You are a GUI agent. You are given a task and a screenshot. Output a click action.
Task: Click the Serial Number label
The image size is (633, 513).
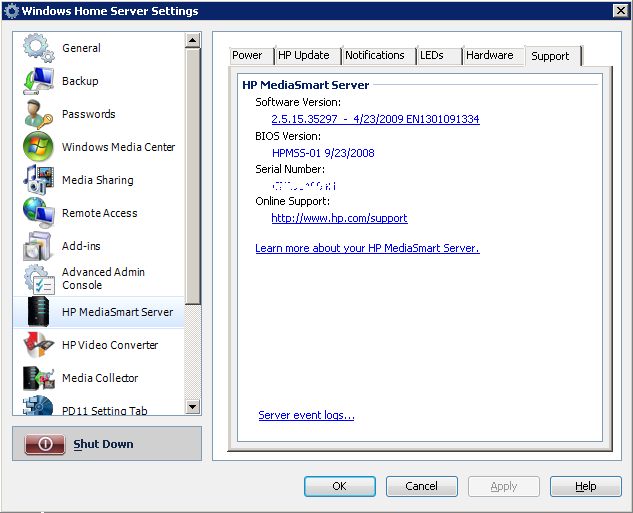click(x=290, y=169)
